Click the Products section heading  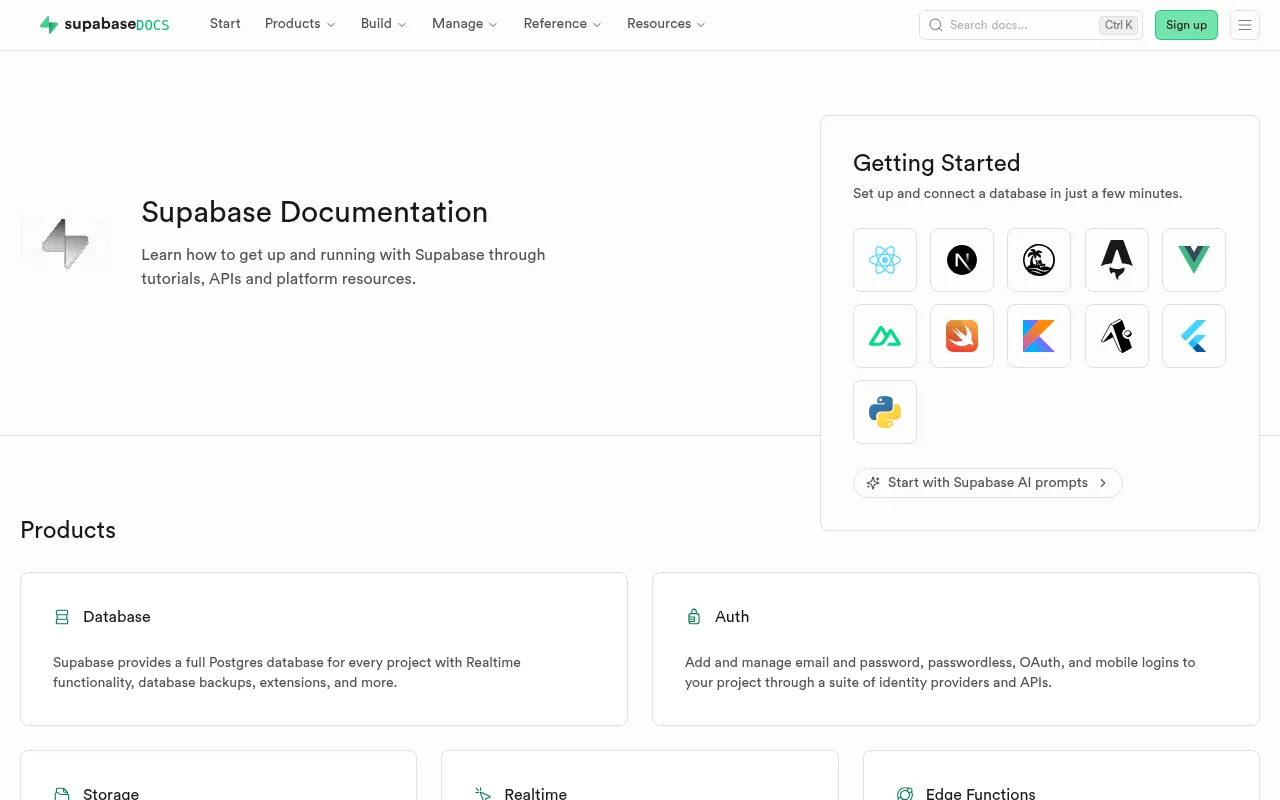[x=68, y=530]
